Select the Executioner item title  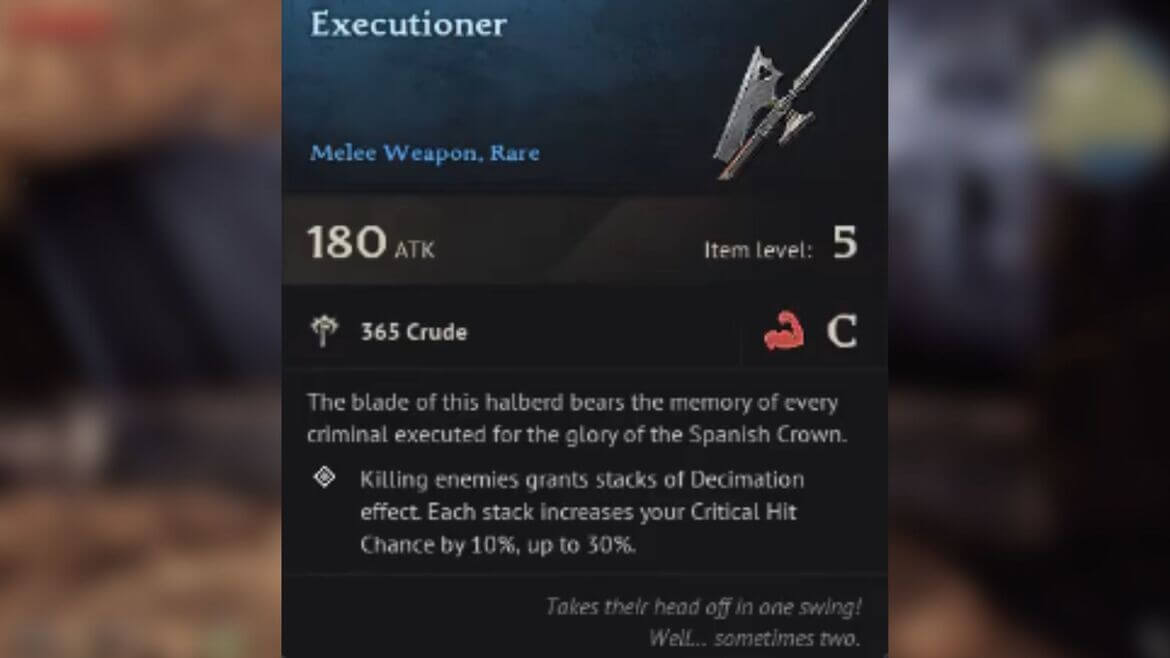click(408, 24)
